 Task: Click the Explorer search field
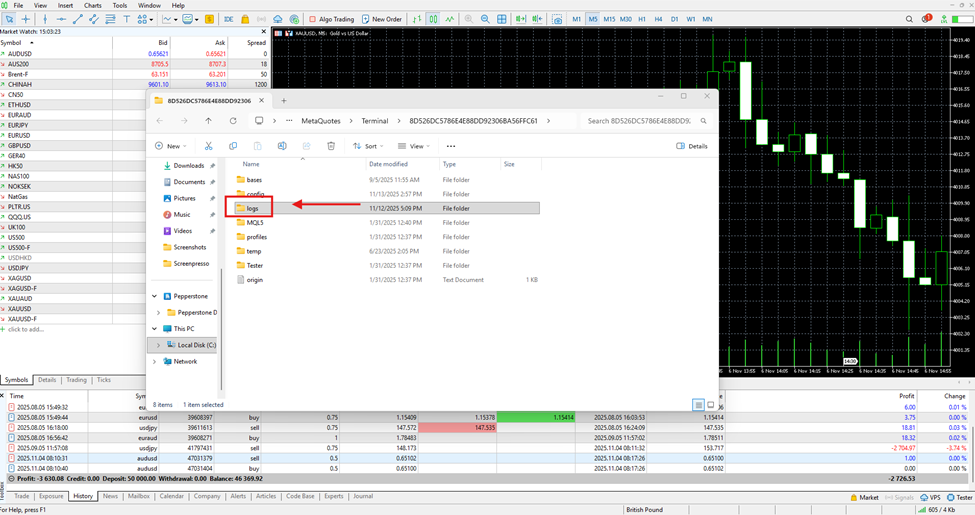click(640, 121)
